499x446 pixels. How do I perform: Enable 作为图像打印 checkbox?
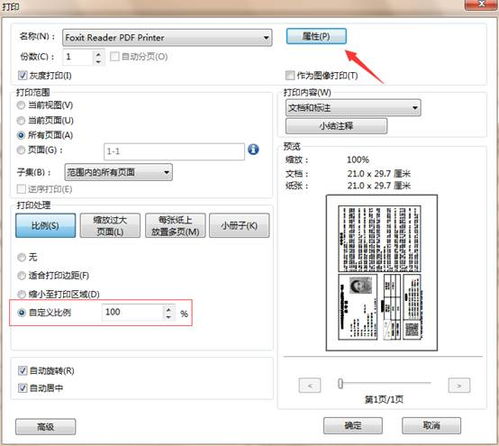point(290,76)
